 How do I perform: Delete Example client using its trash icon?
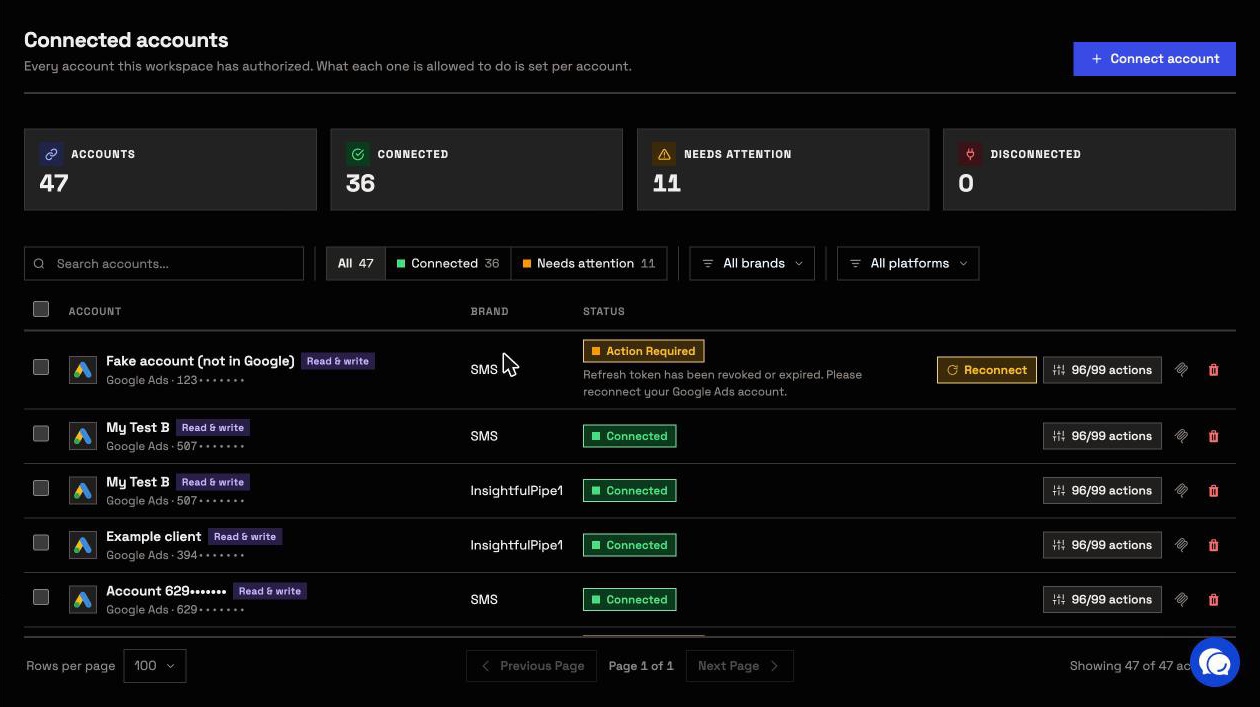[1214, 545]
